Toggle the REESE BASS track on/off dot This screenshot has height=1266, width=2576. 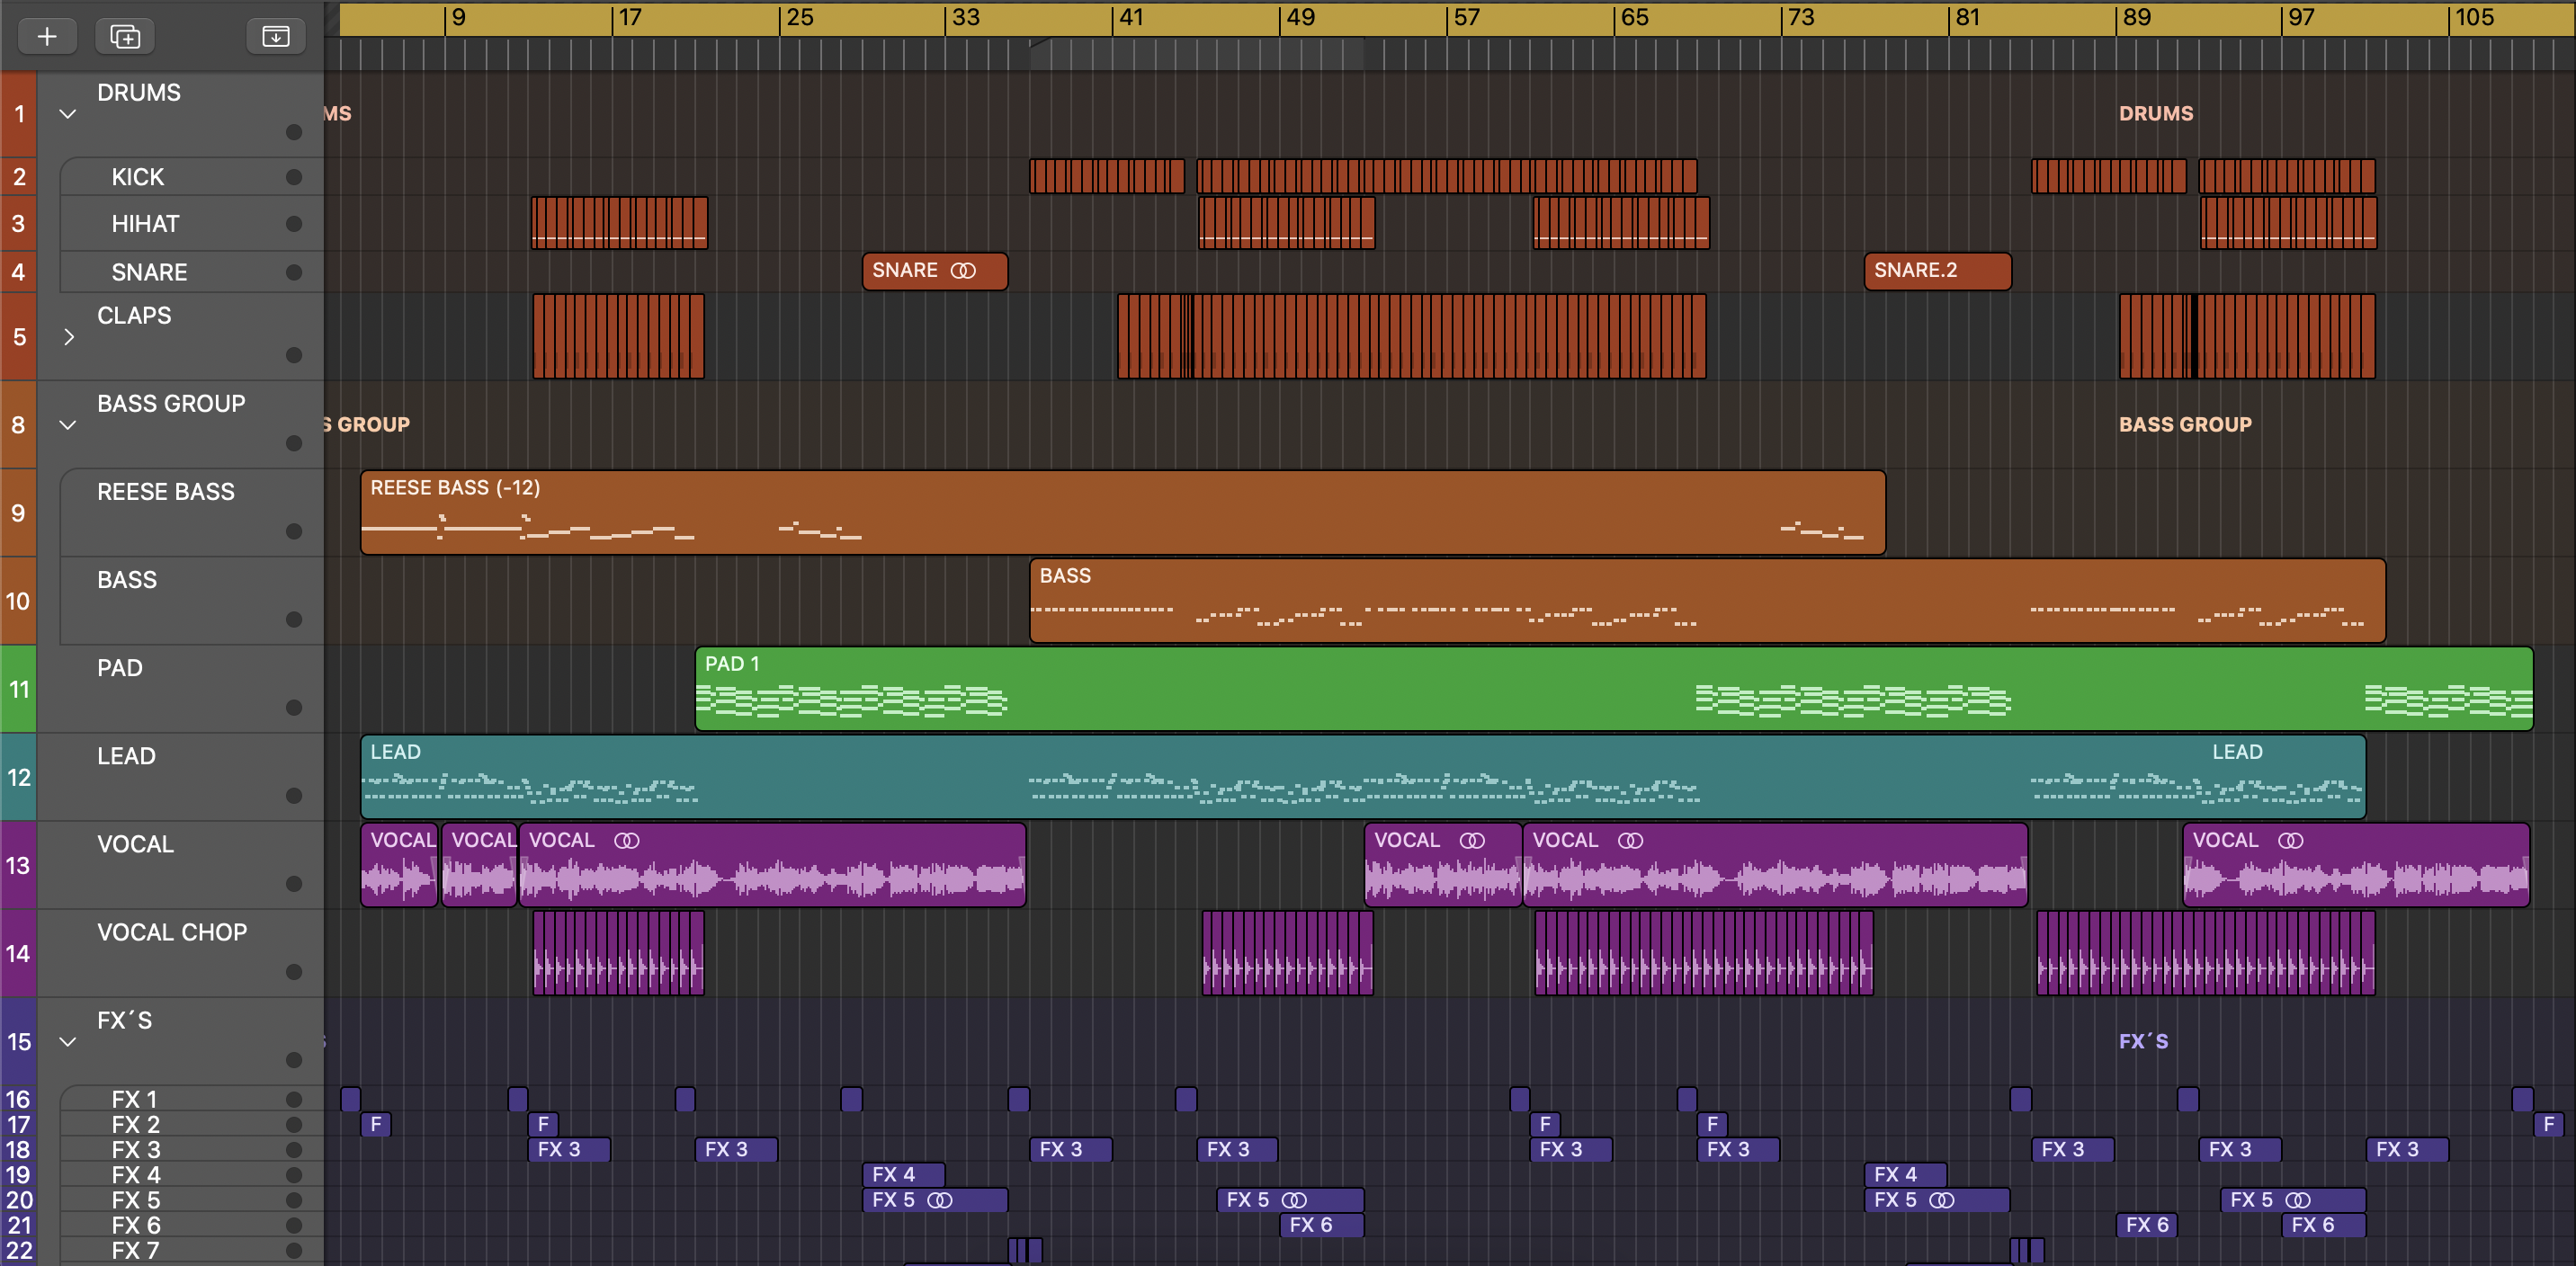pos(294,531)
